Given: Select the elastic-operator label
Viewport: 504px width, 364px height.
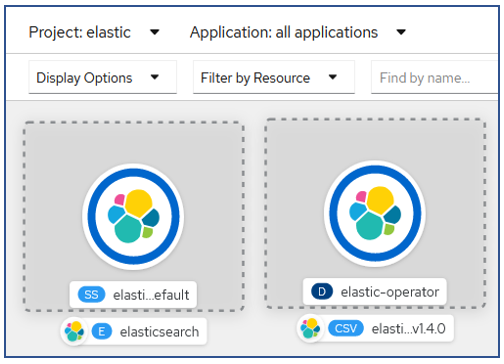Looking at the screenshot, I should pos(390,292).
